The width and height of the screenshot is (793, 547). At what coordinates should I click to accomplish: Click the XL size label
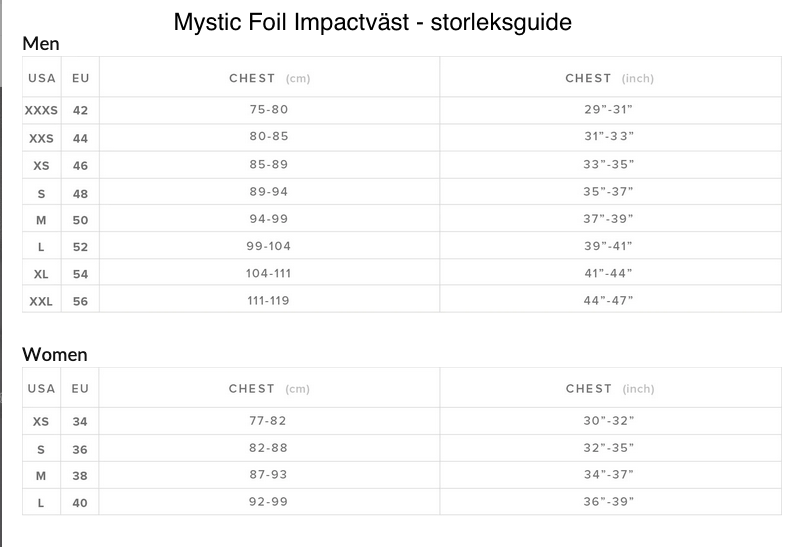click(x=41, y=273)
